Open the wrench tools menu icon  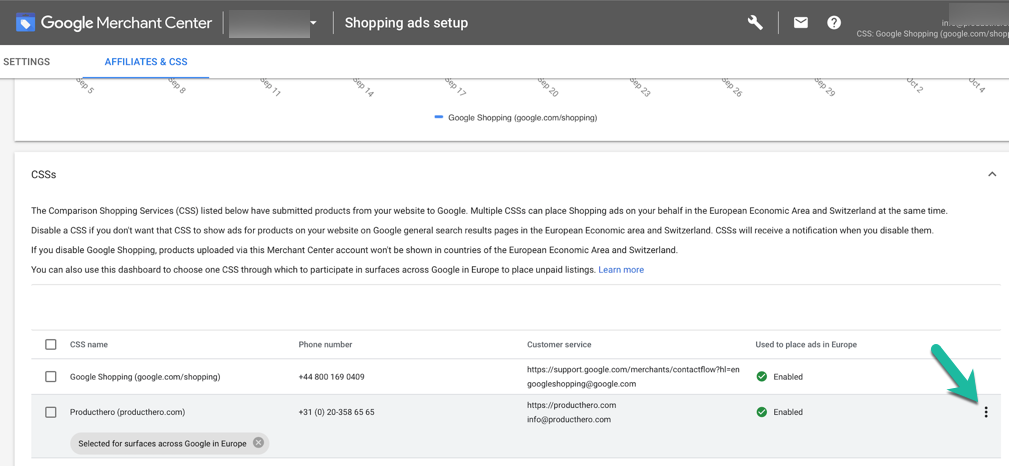[x=755, y=22]
